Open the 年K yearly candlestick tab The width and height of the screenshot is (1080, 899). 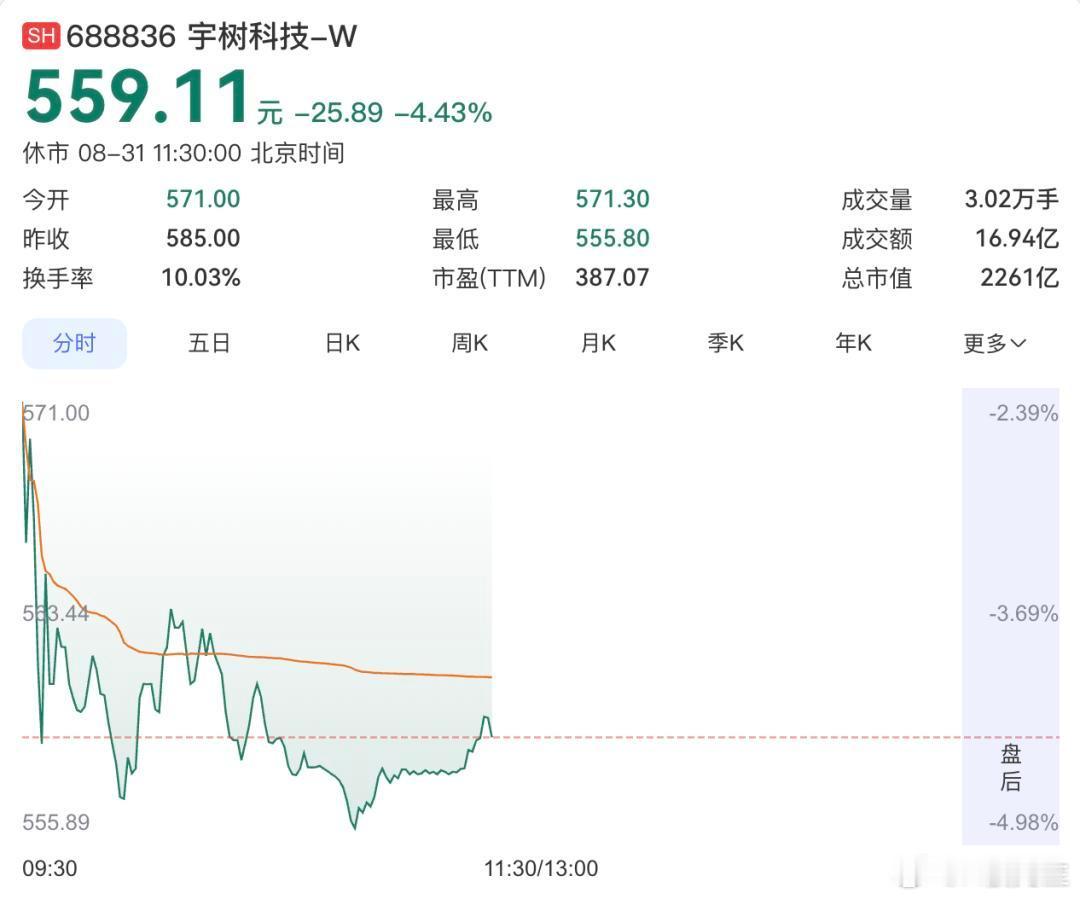point(853,343)
